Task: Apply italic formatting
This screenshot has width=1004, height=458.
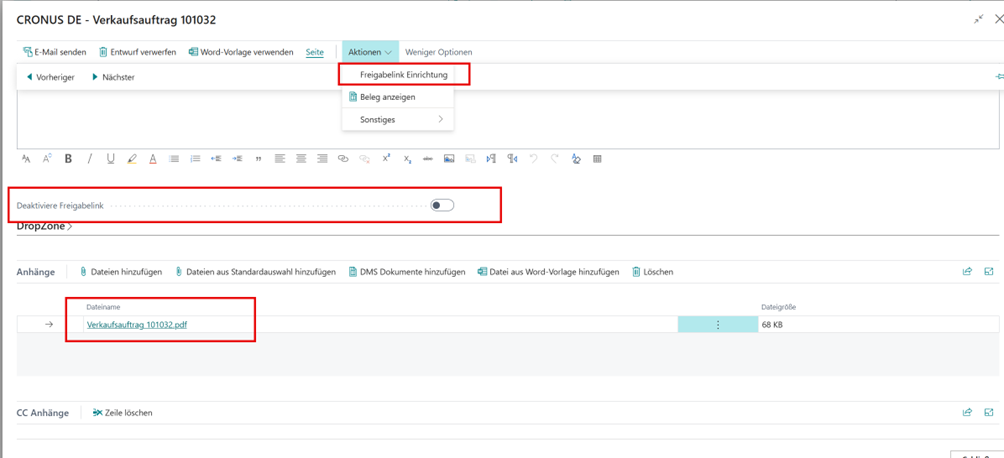Action: 89,159
